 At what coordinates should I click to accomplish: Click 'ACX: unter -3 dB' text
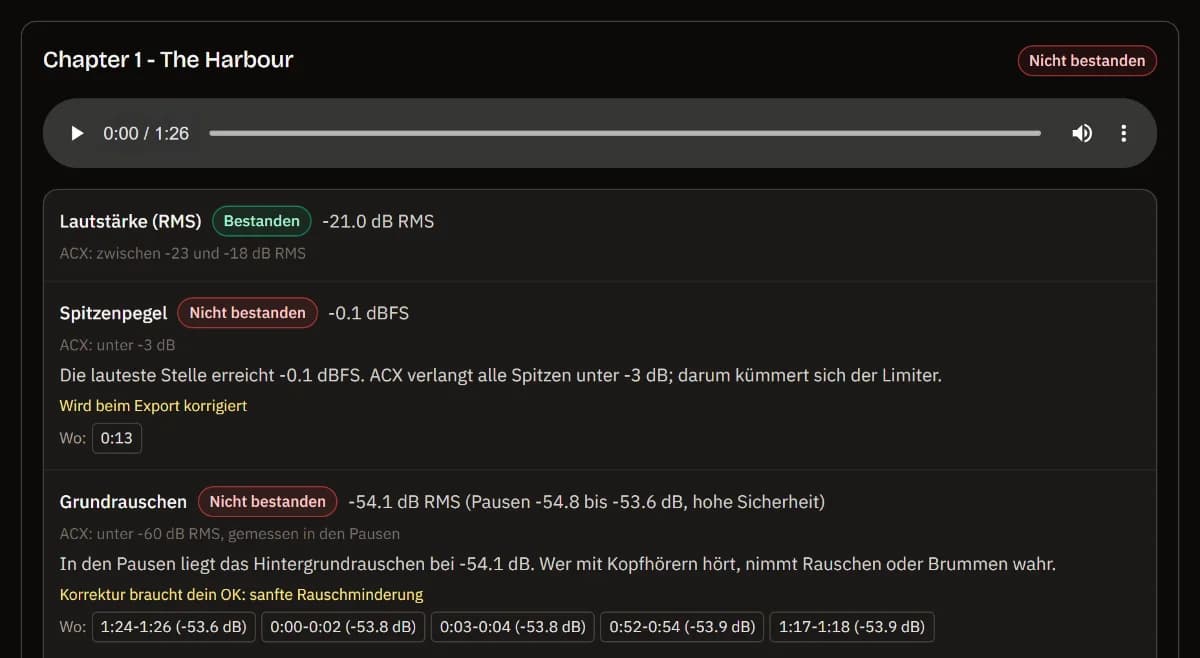tap(117, 345)
